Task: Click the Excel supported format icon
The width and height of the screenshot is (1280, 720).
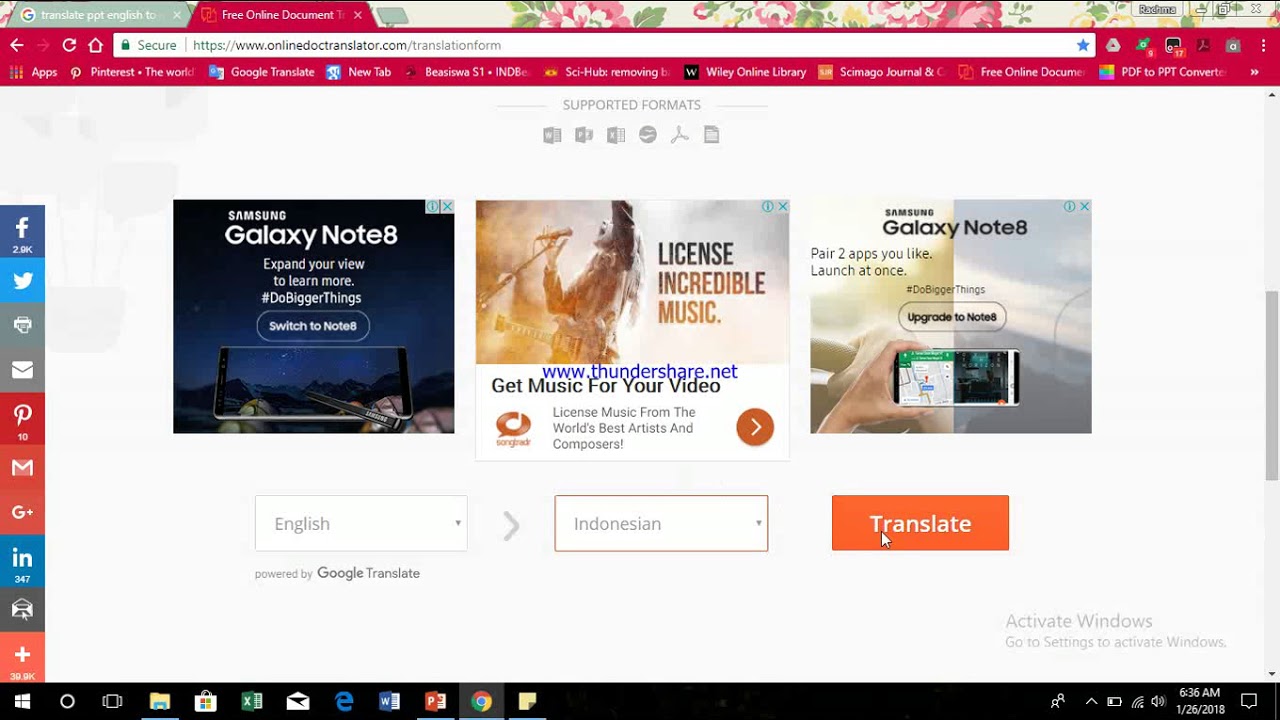Action: (616, 135)
